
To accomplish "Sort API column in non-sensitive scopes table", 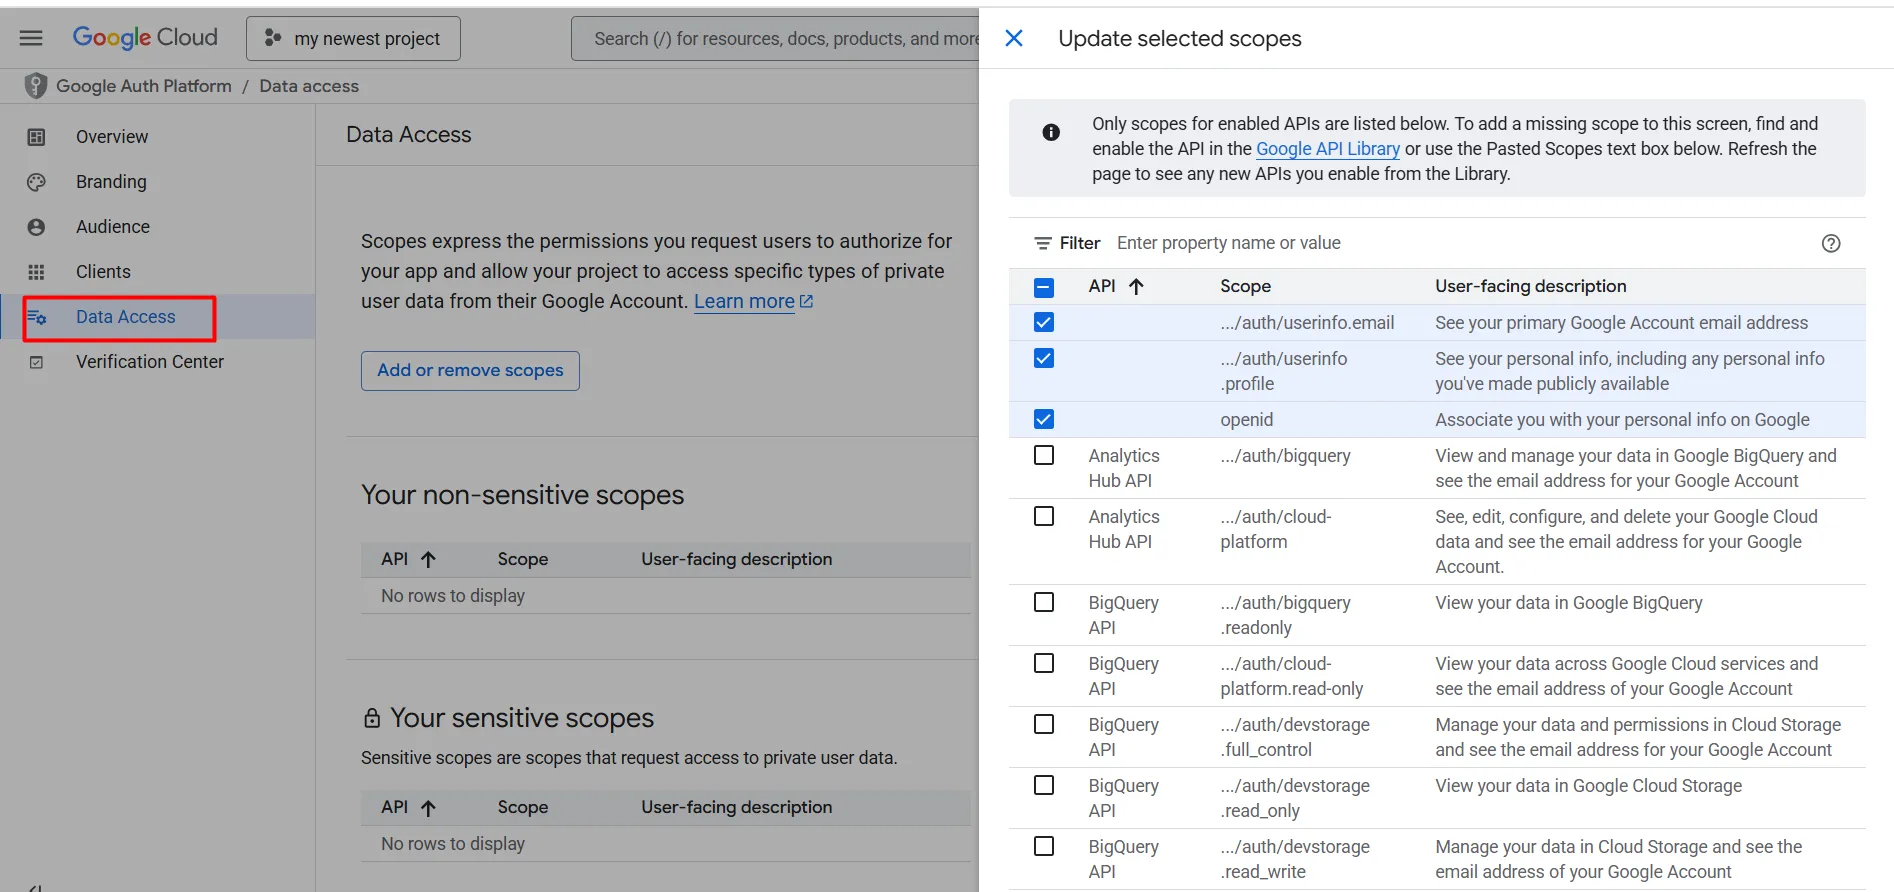I will tap(428, 559).
